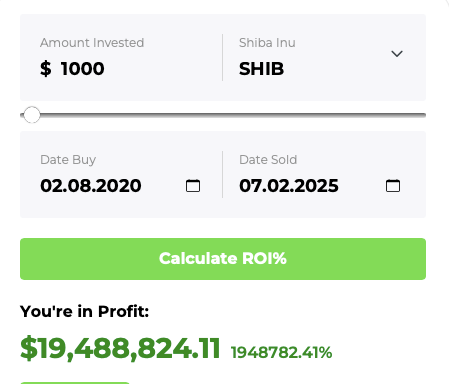Click the Date Sold field 07.02.2025
Viewport: 449px width, 384px height.
pos(289,186)
